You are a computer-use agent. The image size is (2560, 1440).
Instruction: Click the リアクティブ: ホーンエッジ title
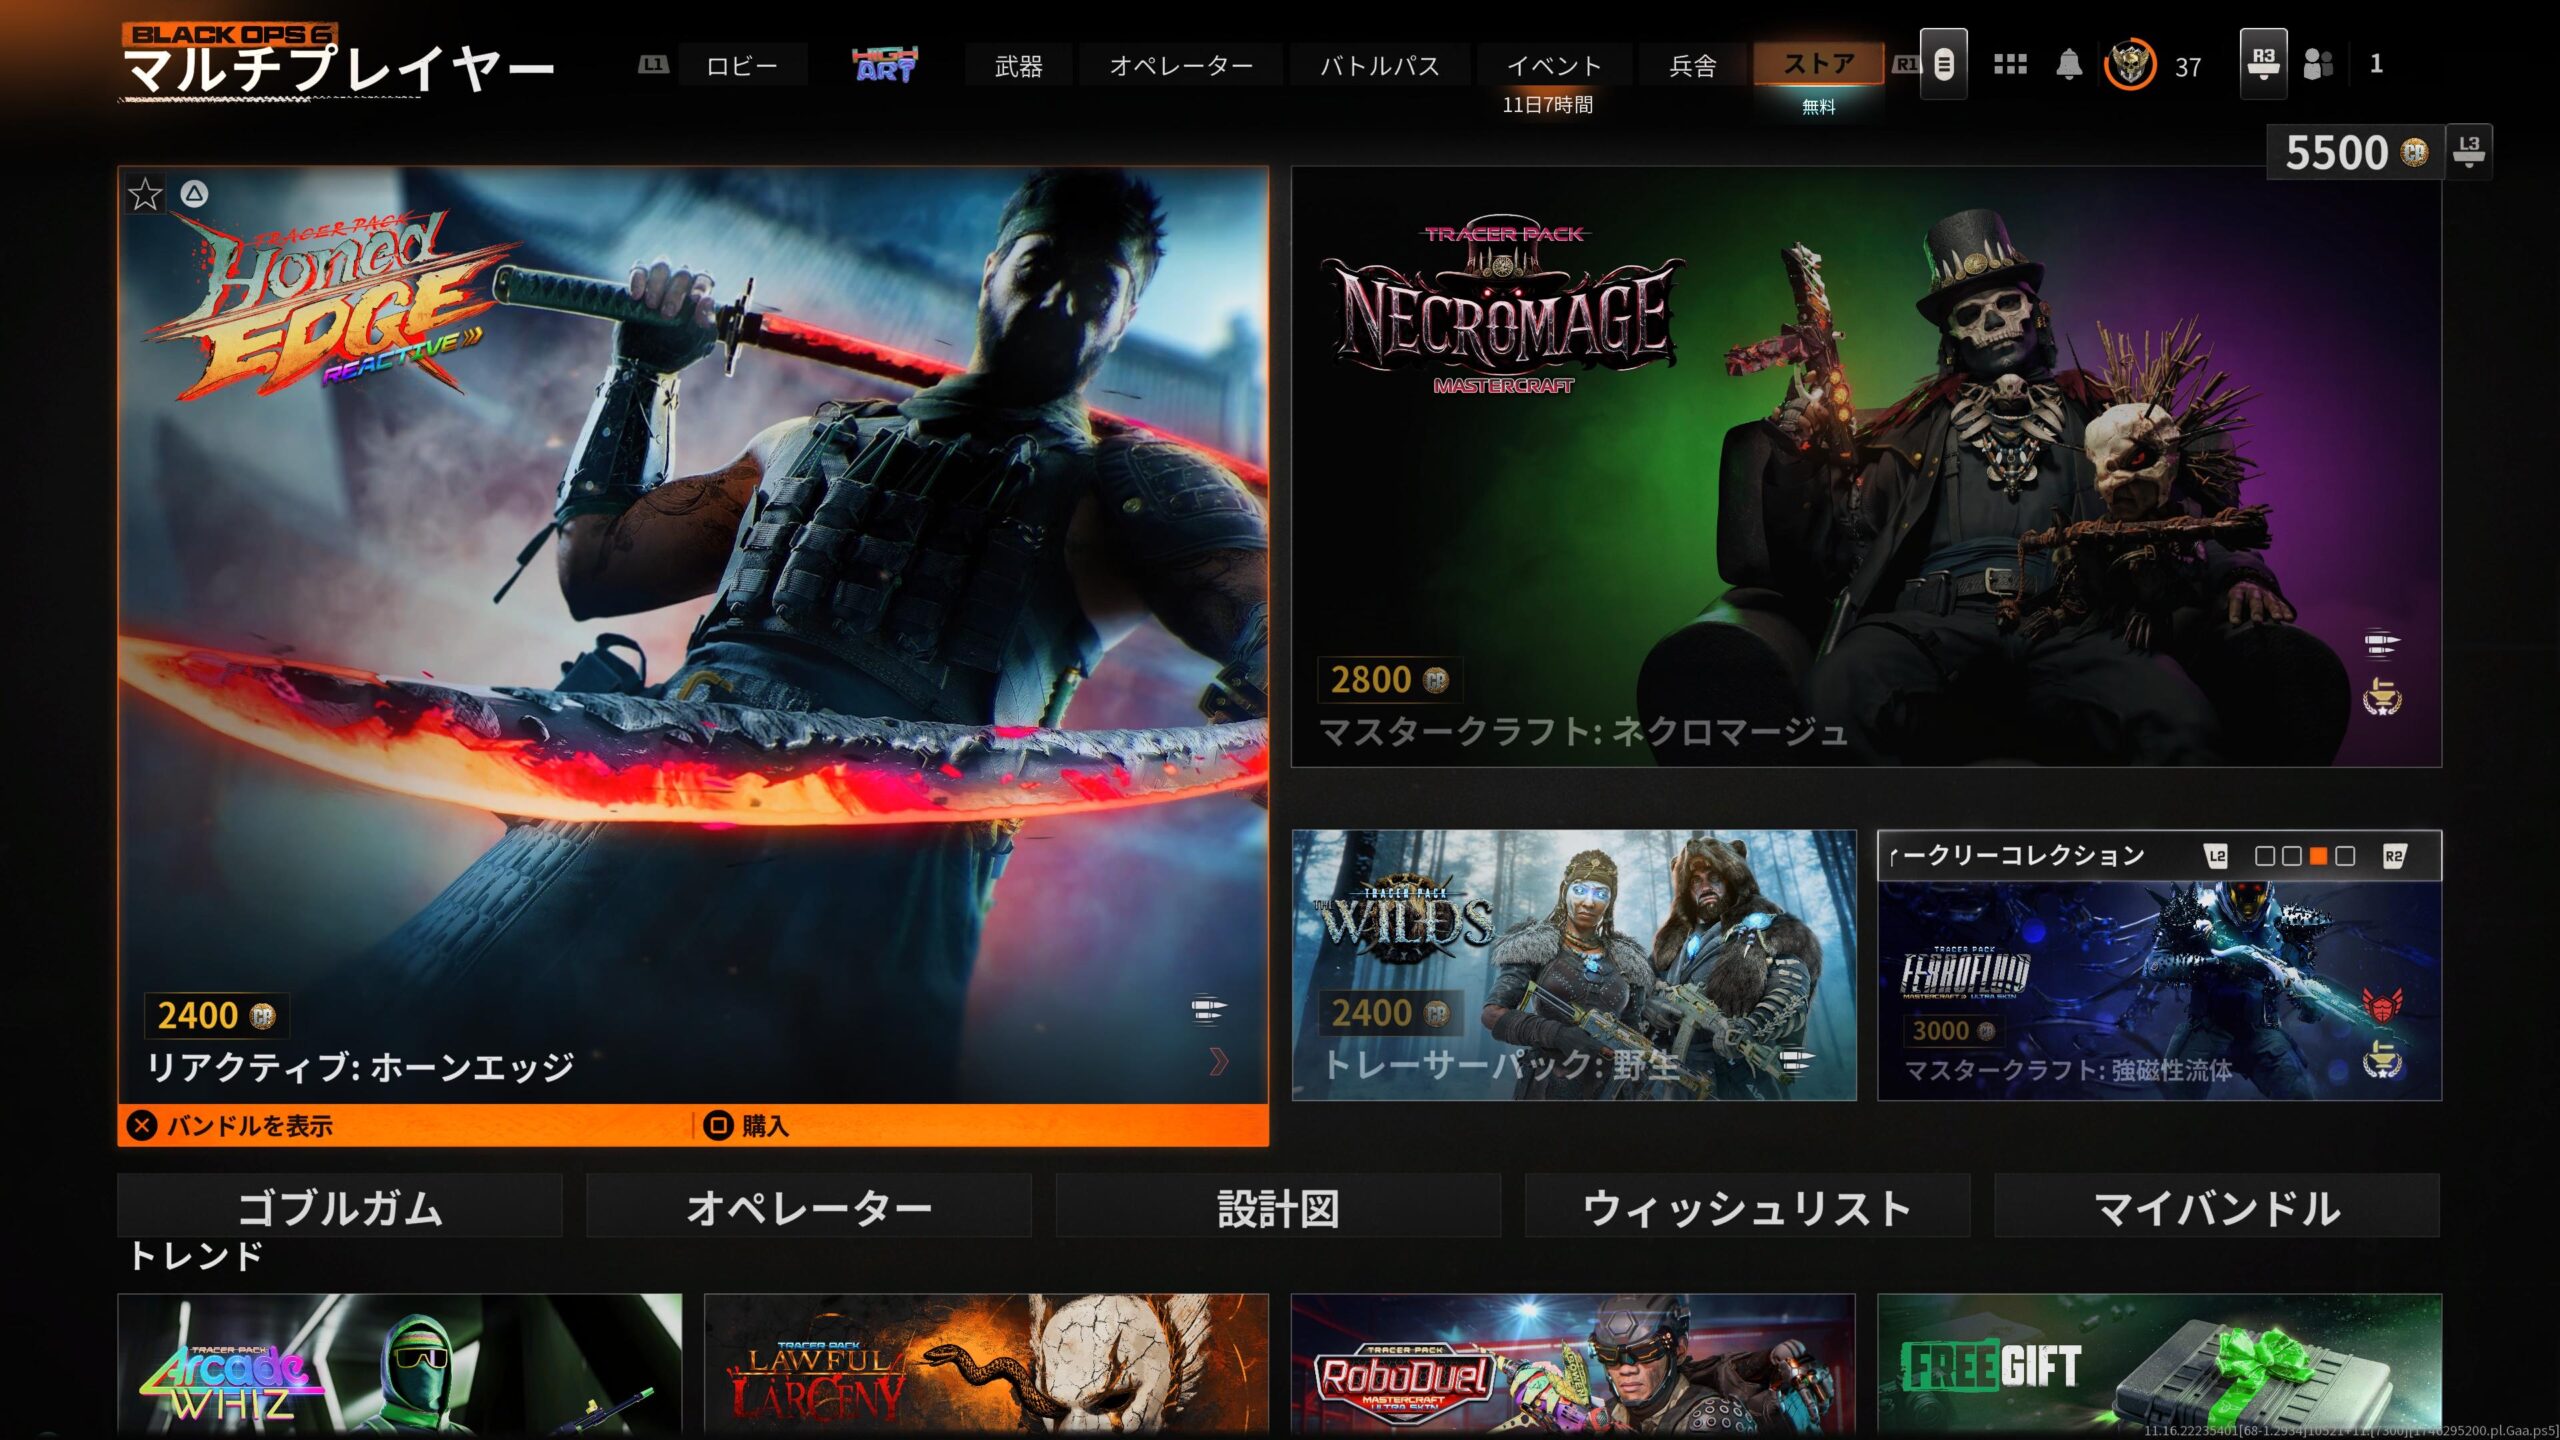click(361, 1067)
